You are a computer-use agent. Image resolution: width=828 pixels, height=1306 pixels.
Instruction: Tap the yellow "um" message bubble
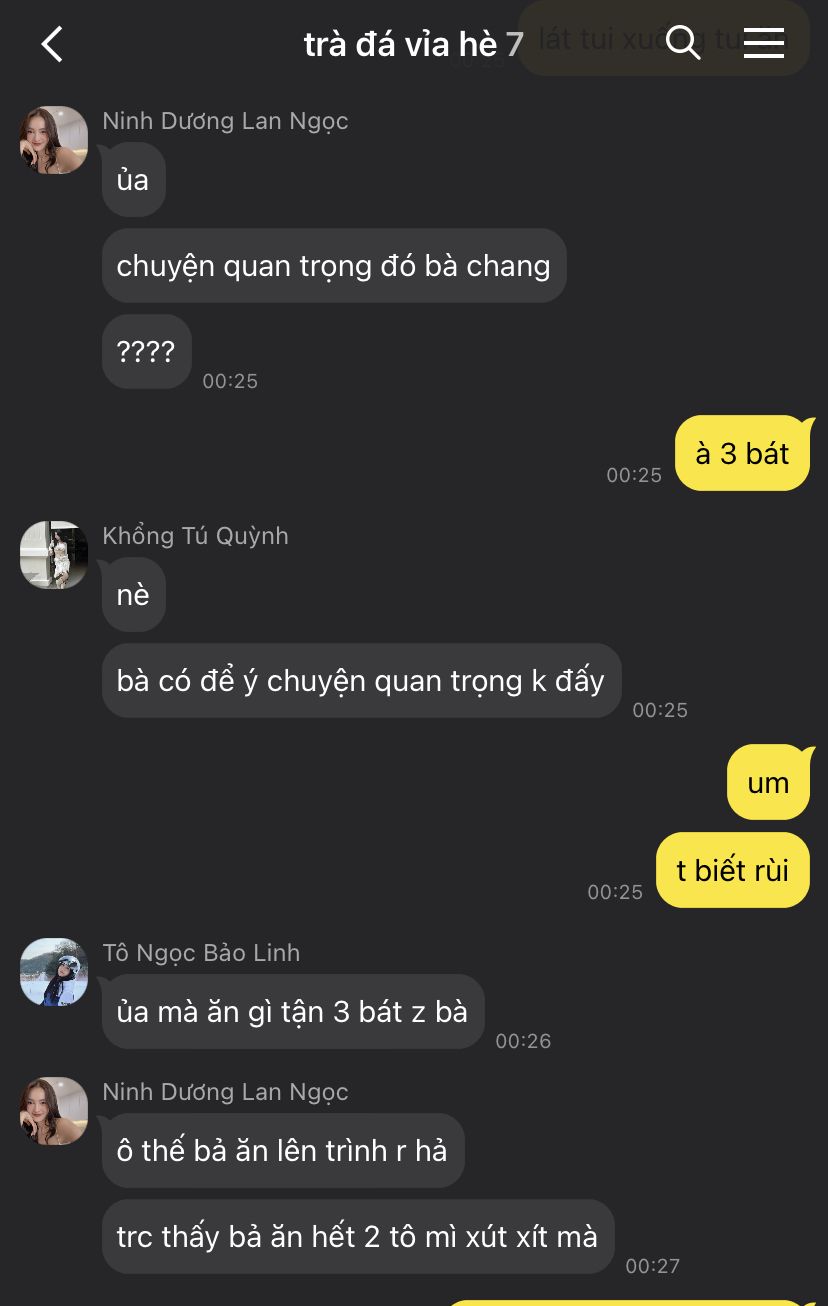tap(768, 783)
